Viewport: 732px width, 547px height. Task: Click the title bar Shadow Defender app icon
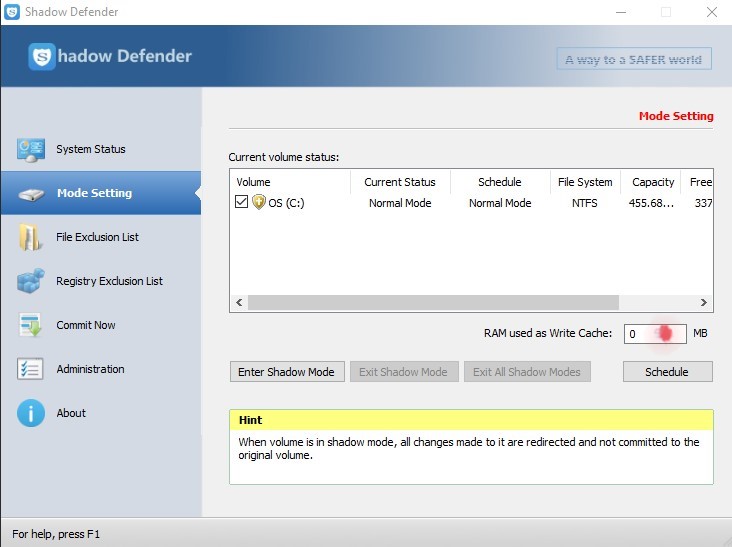point(12,12)
